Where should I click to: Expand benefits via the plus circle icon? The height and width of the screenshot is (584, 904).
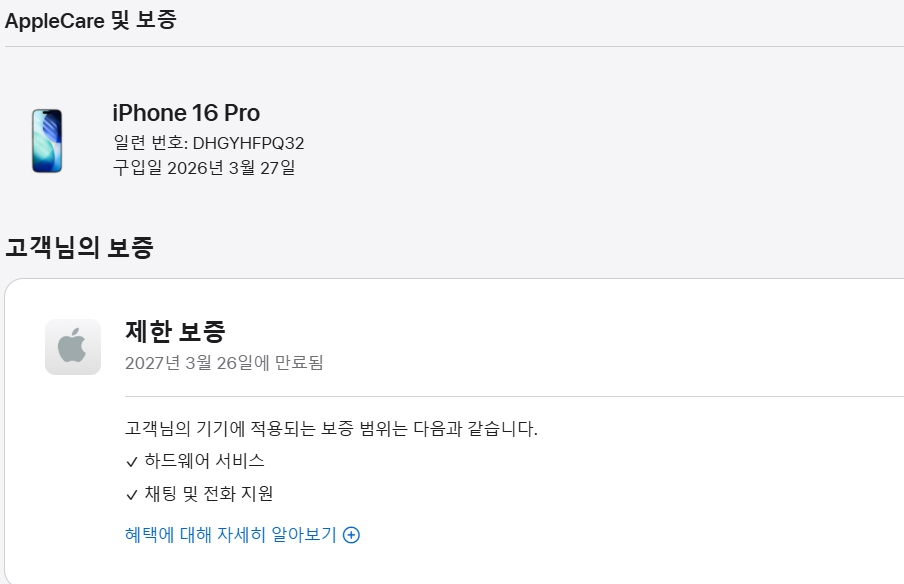[x=351, y=535]
